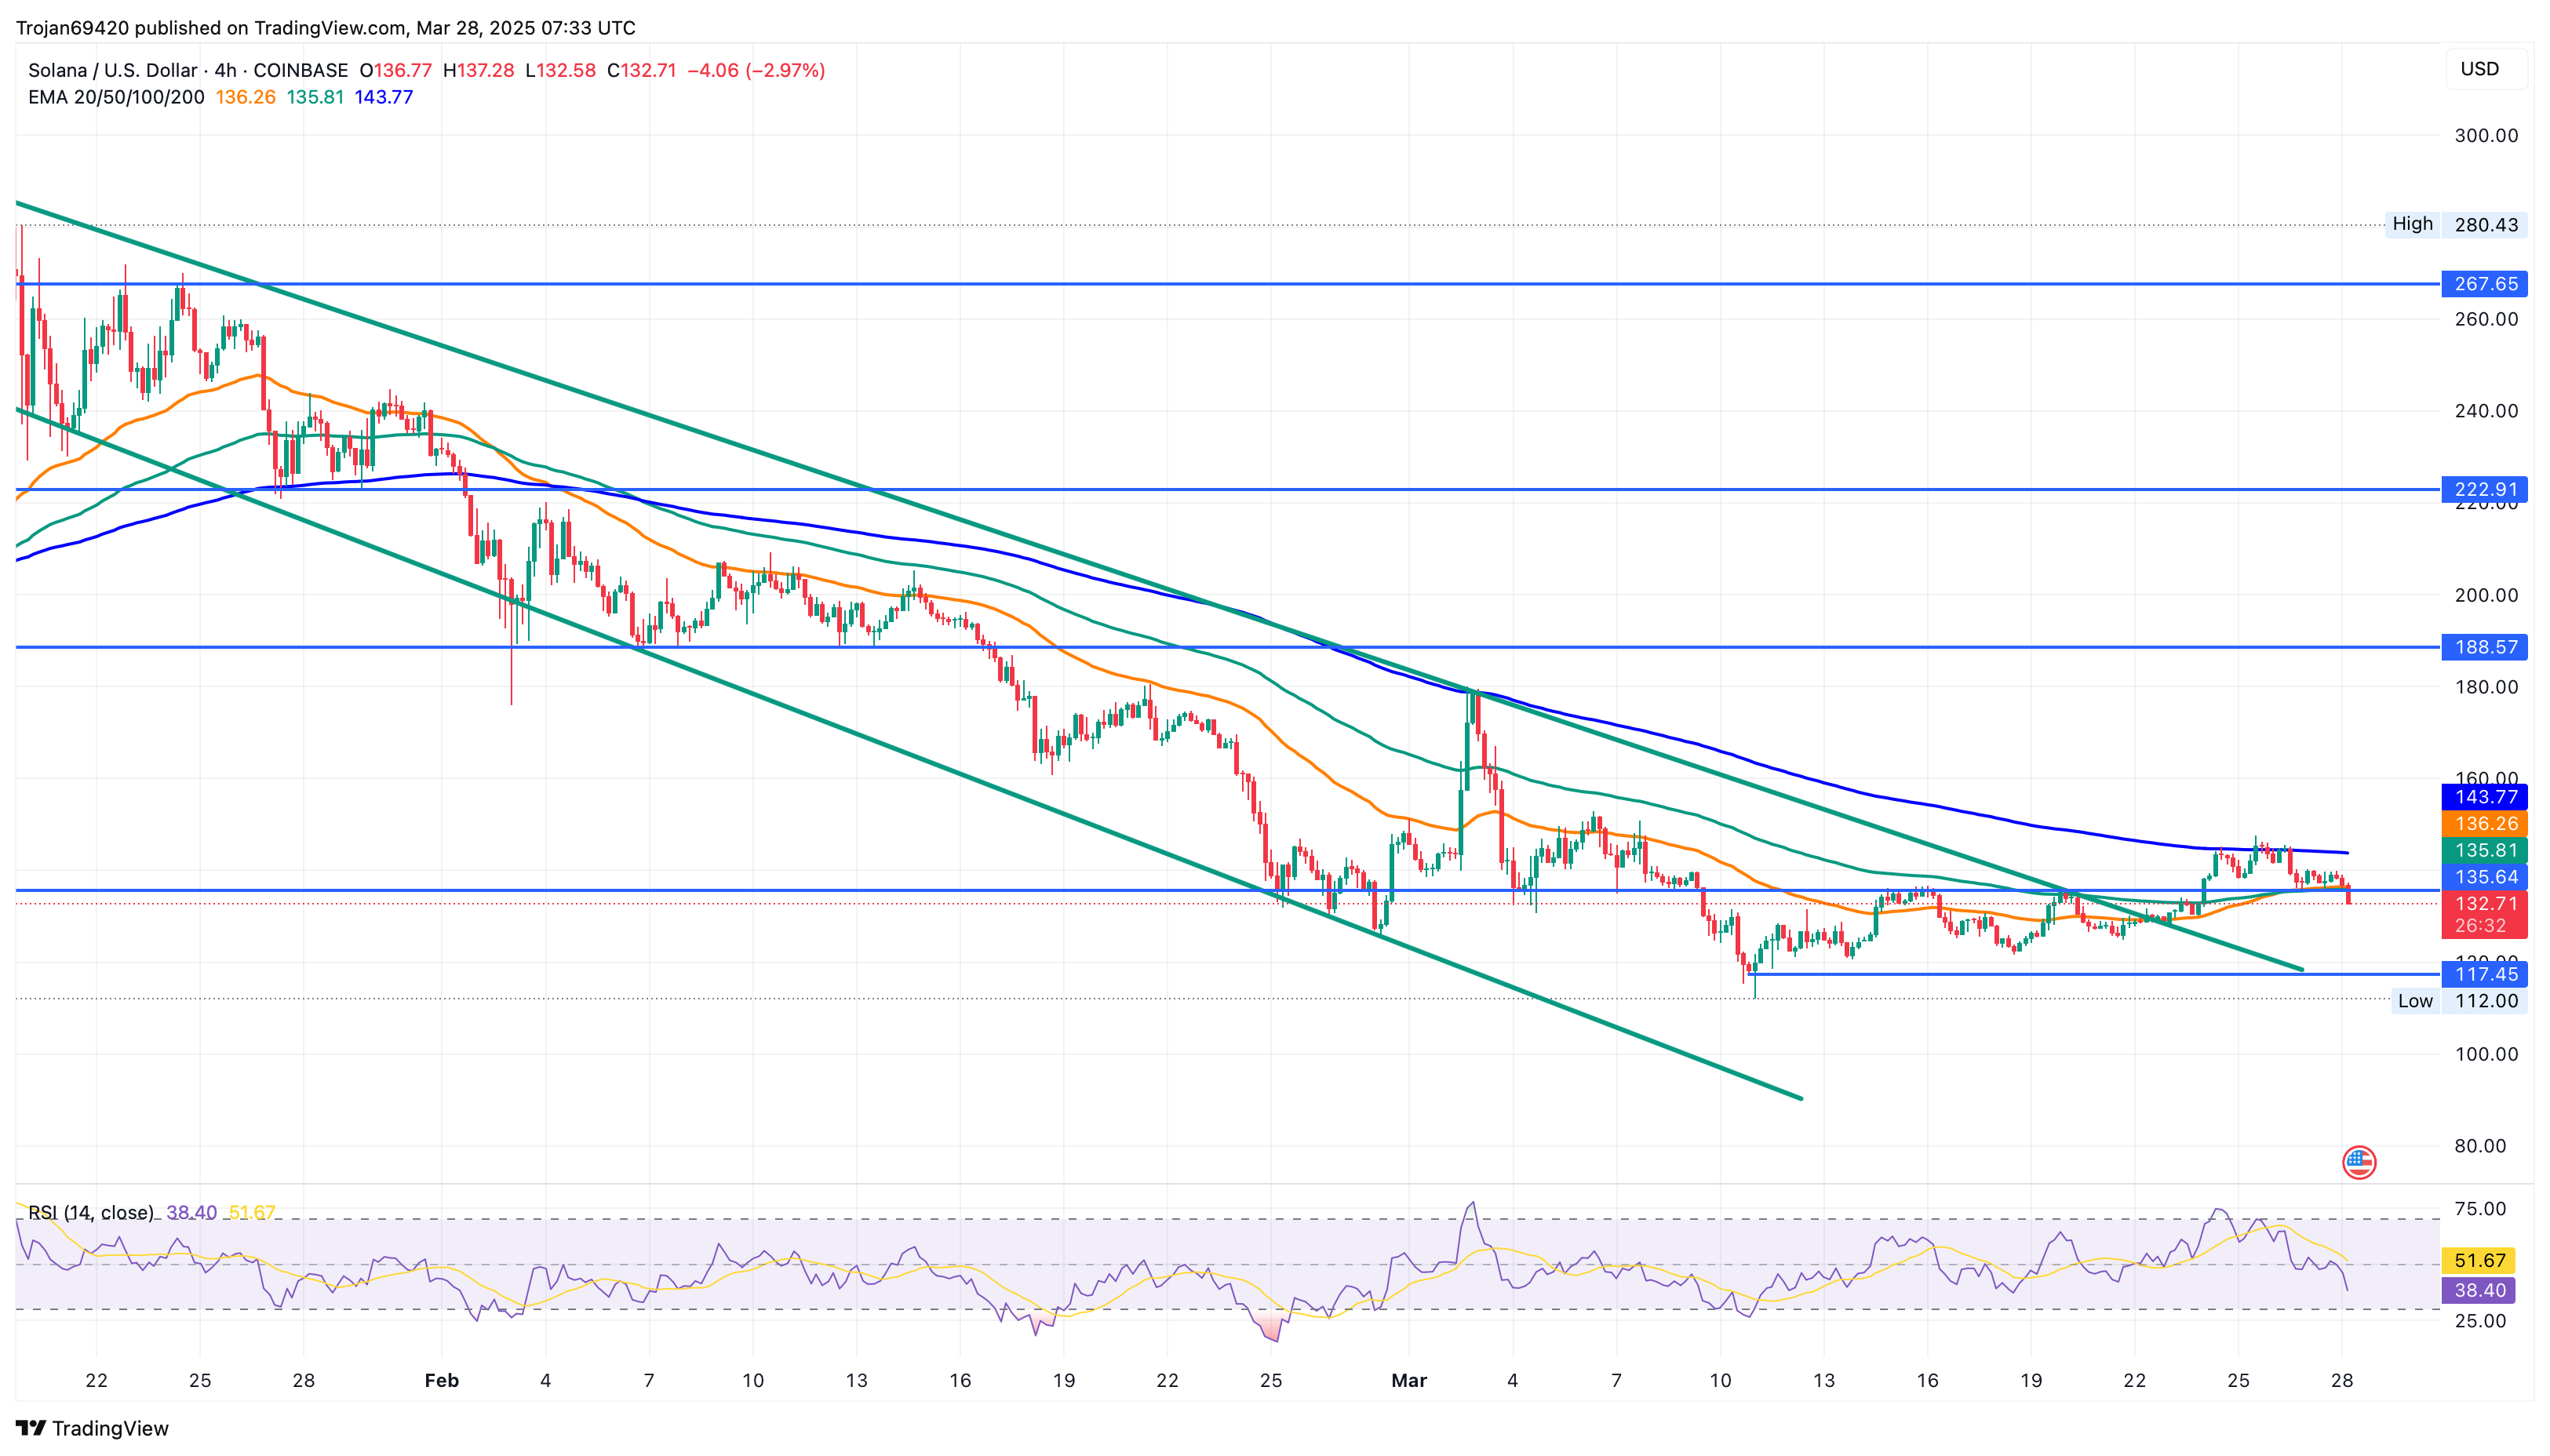The width and height of the screenshot is (2550, 1456).
Task: Click the green 135.81 EMA price tag
Action: (x=2484, y=851)
